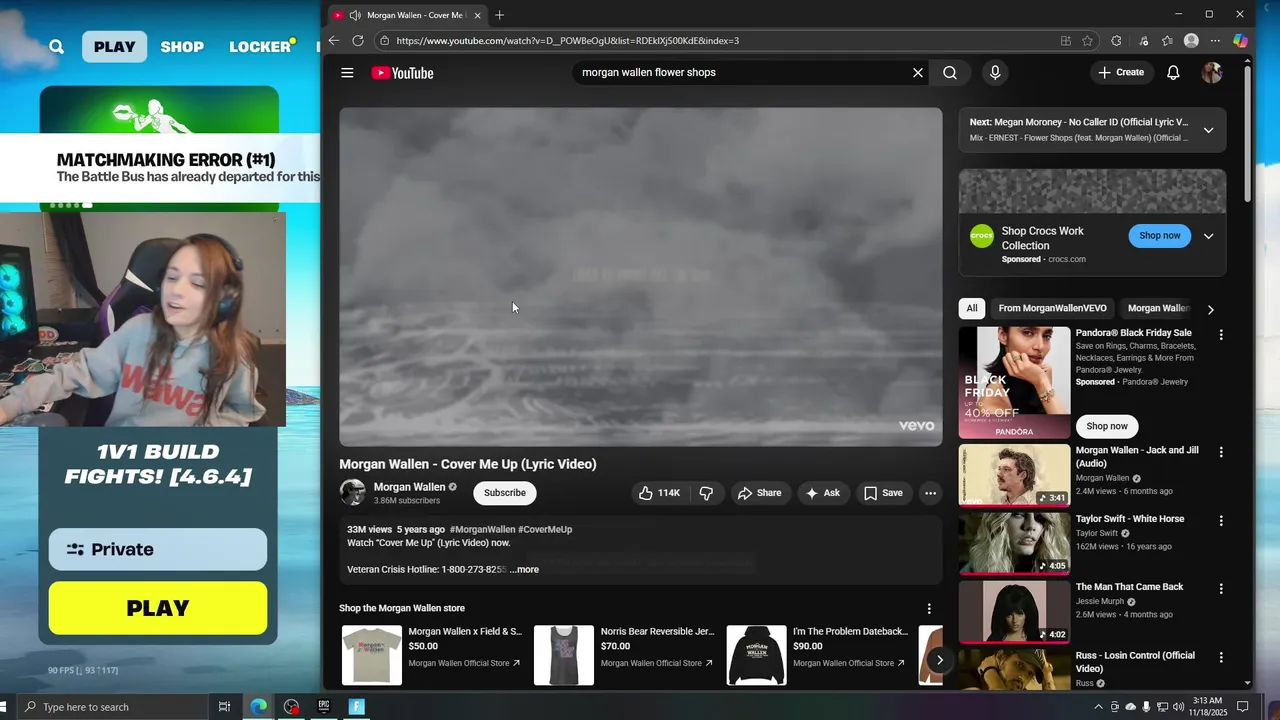Open options for Pandora Black Friday ad
This screenshot has width=1280, height=720.
pos(1221,335)
